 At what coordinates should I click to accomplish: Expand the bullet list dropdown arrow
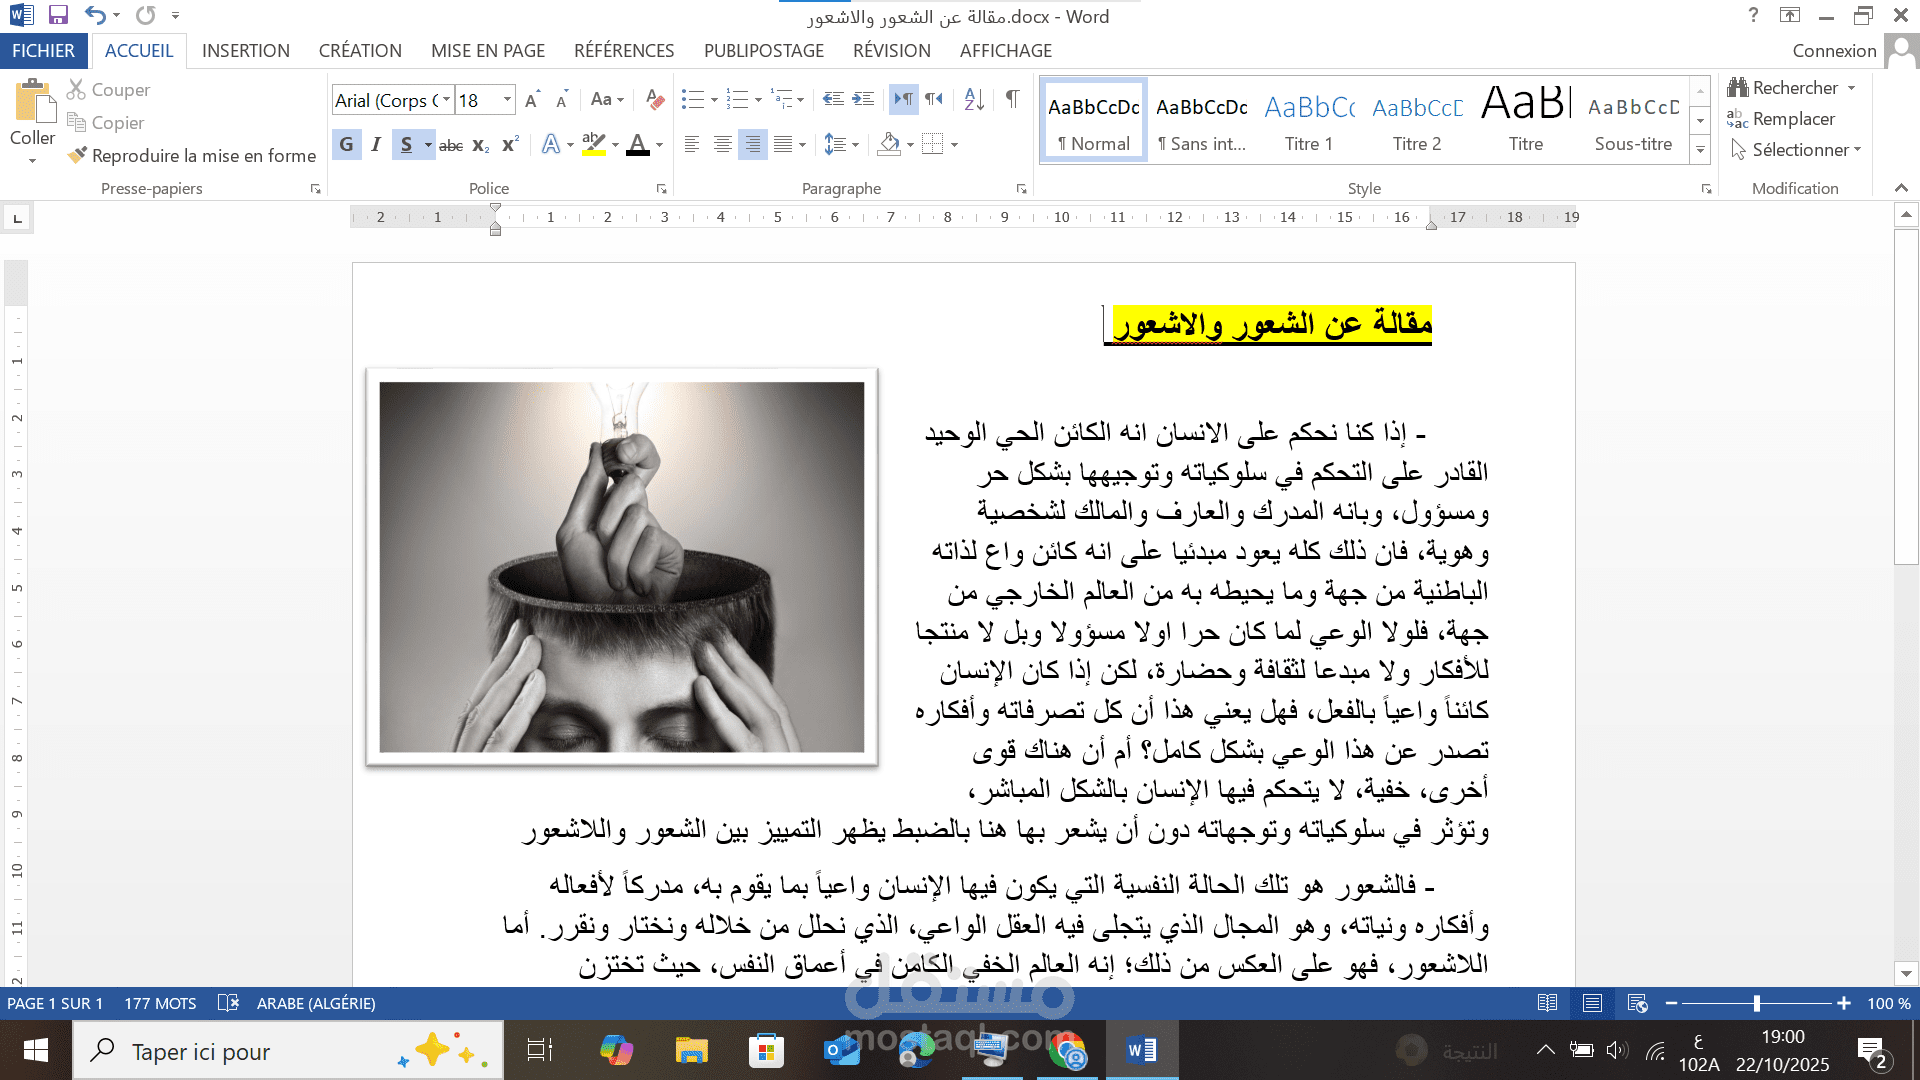point(714,100)
